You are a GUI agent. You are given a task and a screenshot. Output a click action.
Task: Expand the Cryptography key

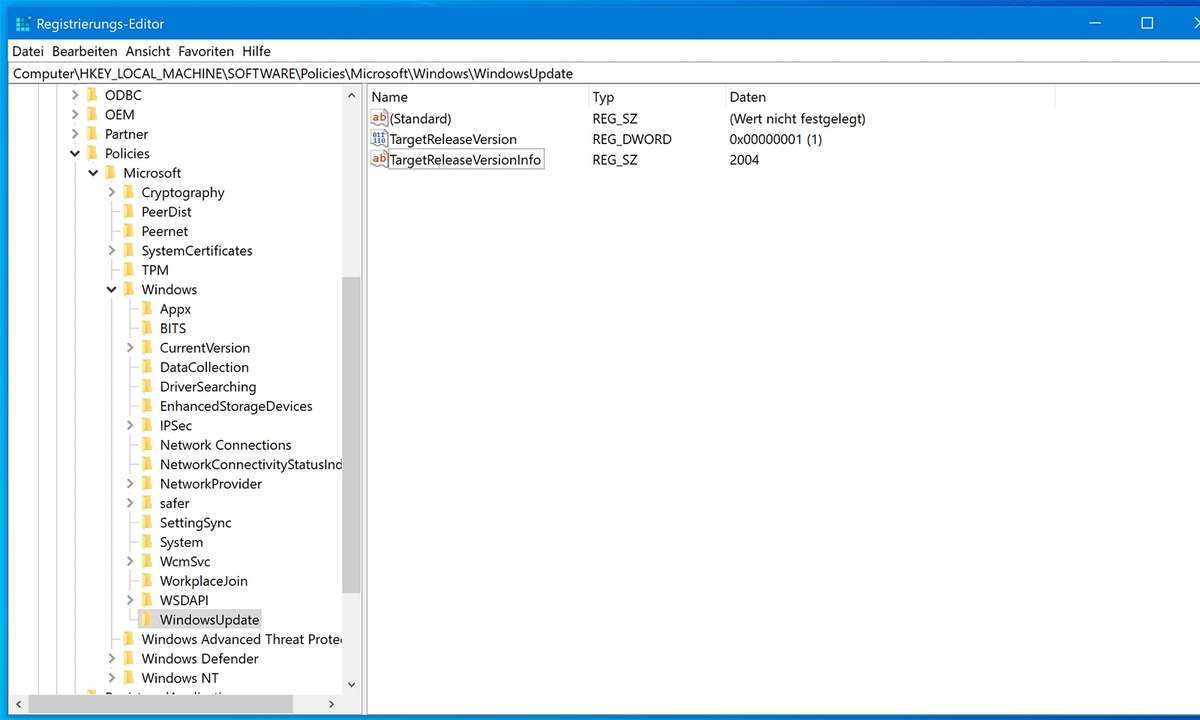[112, 192]
